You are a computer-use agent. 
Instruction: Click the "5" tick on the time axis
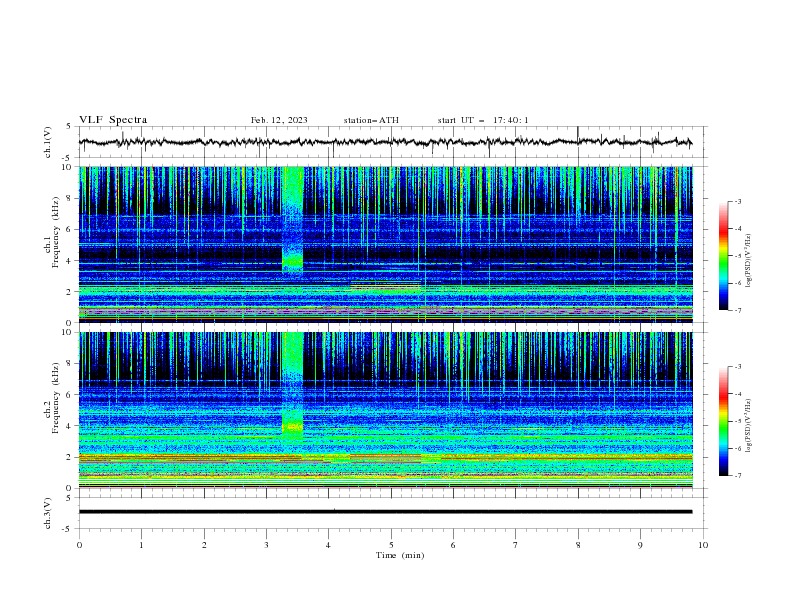[391, 545]
